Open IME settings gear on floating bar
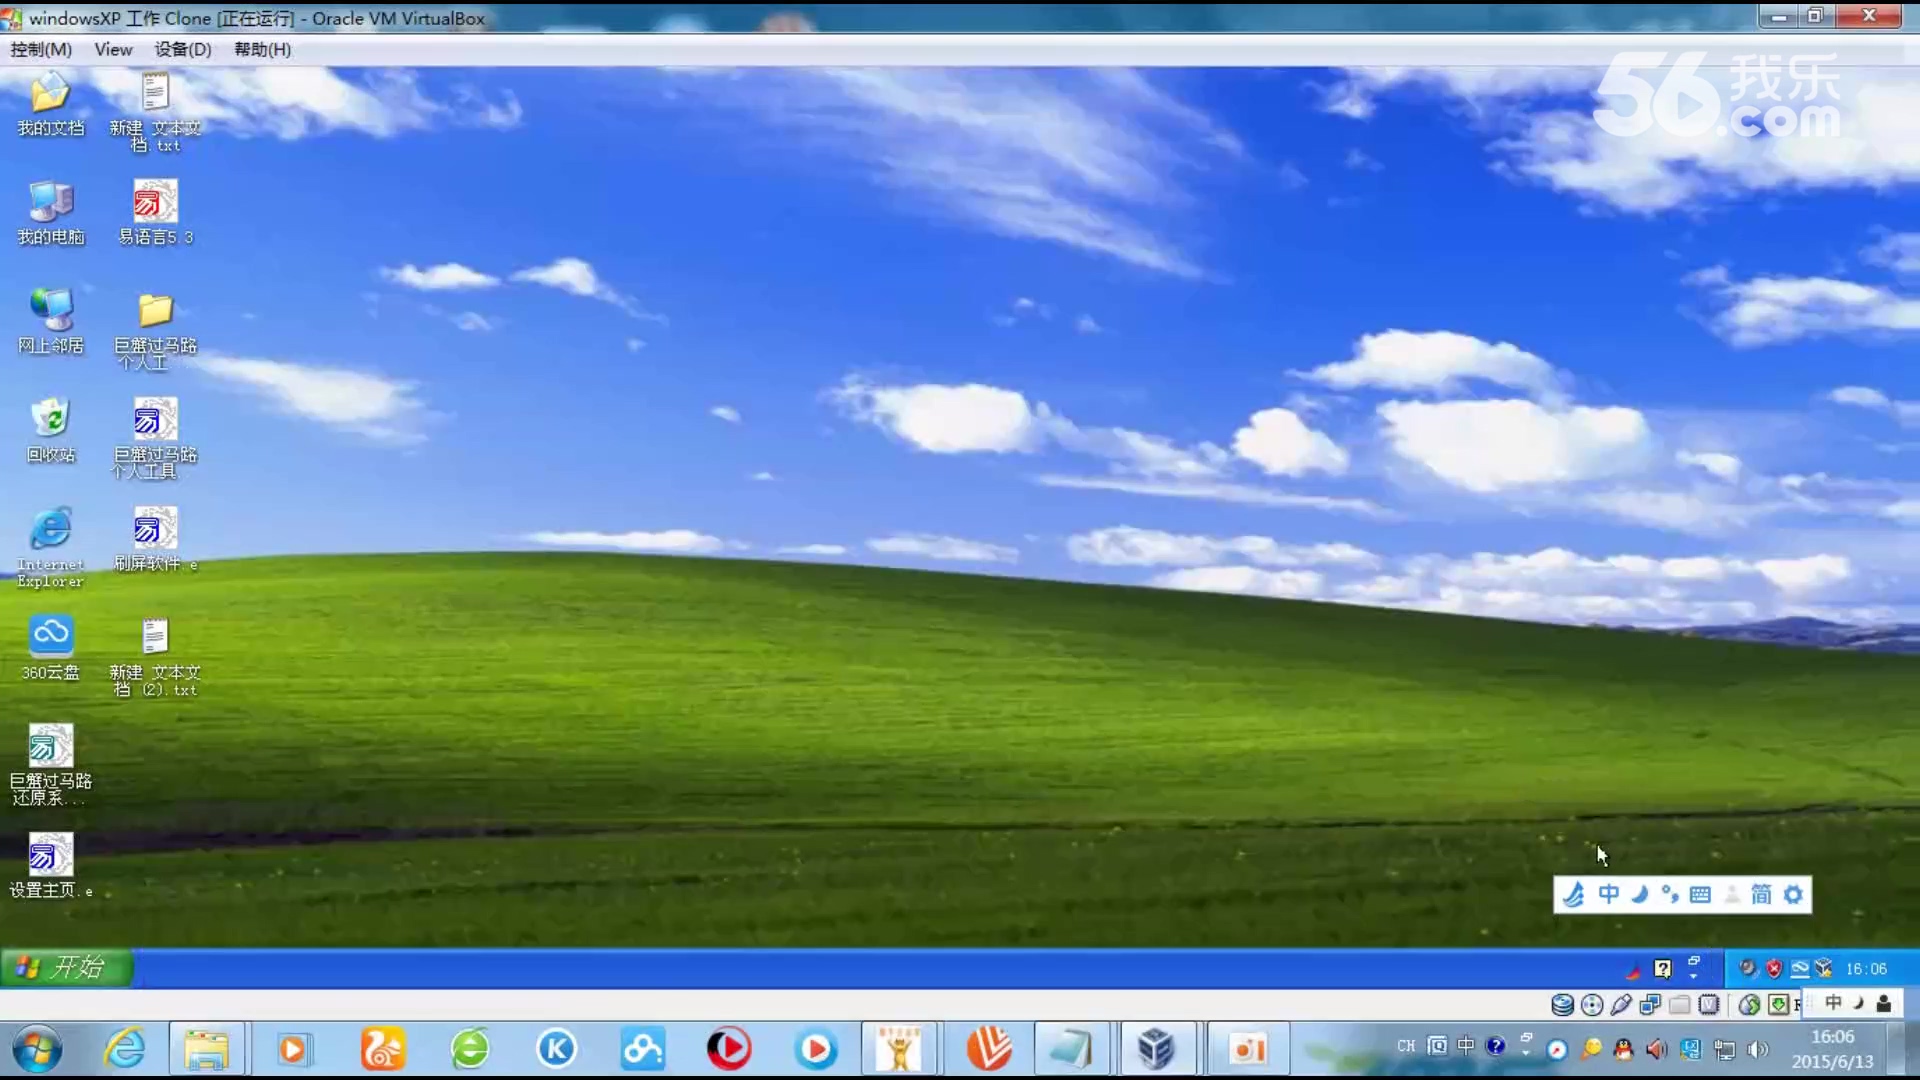The width and height of the screenshot is (1920, 1080). [1793, 894]
